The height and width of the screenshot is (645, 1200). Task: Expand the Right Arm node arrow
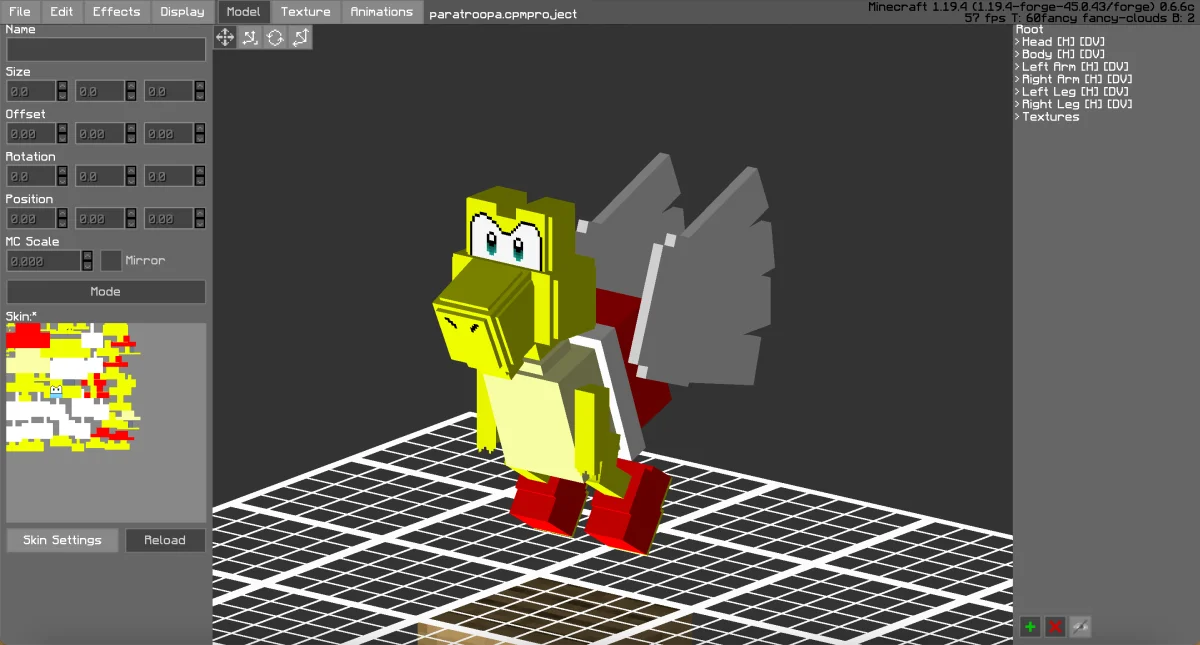1017,79
